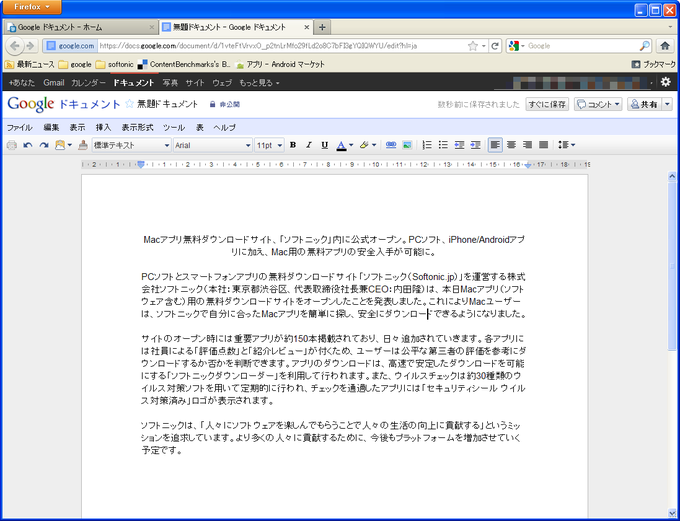680x521 pixels.
Task: Undo the last edit
Action: point(28,145)
